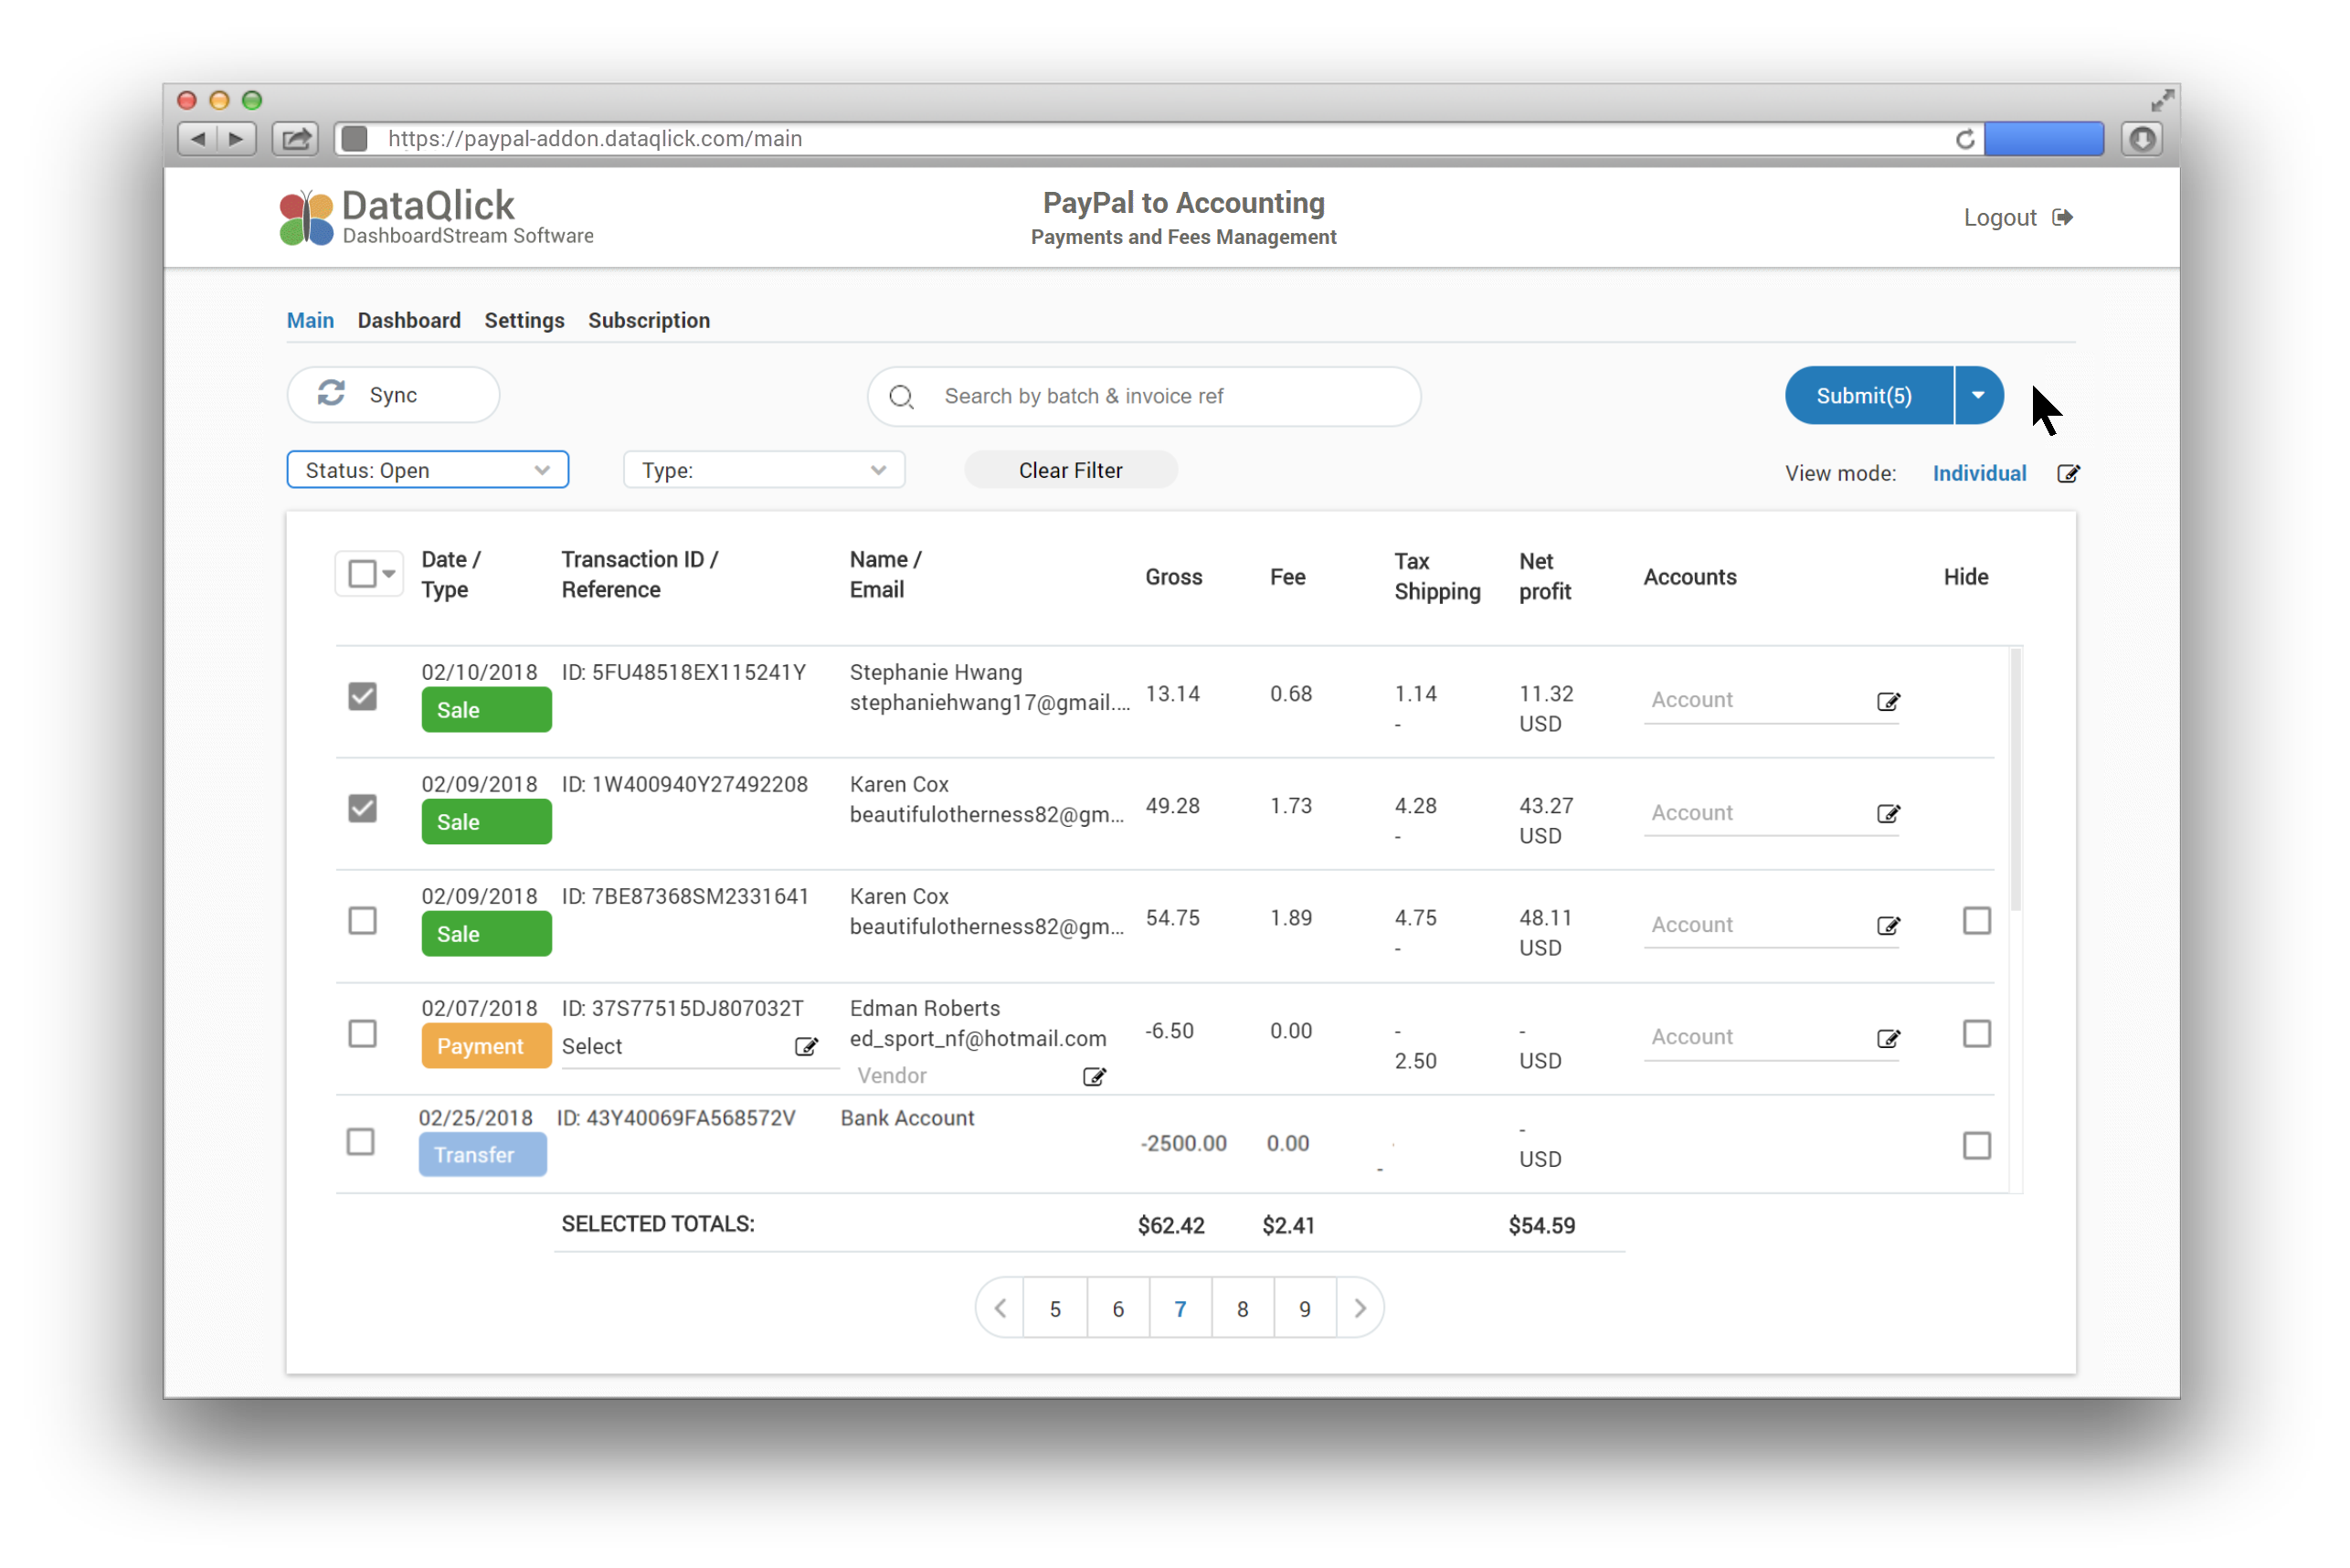Open the Type filter dropdown
The image size is (2350, 1568).
pyautogui.click(x=763, y=469)
